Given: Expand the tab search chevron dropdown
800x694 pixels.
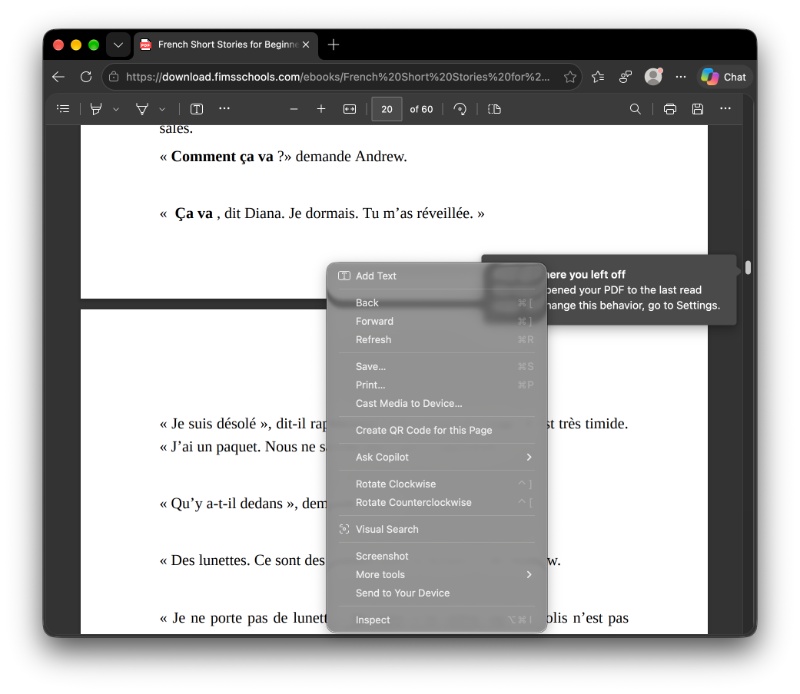Looking at the screenshot, I should [118, 45].
